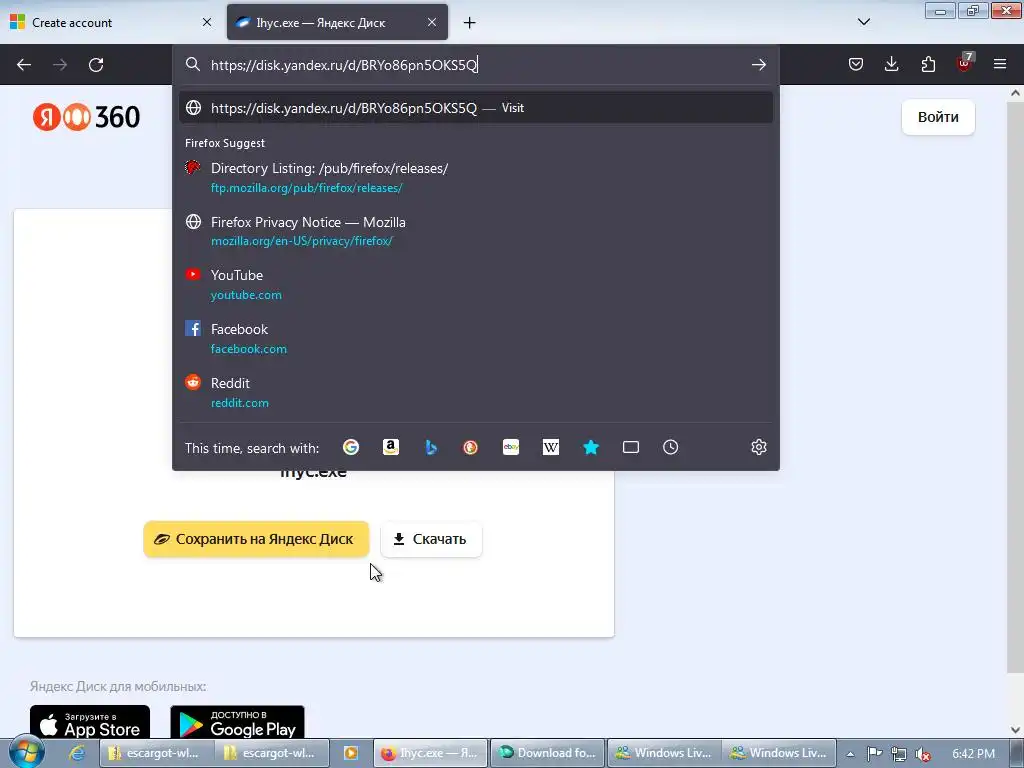Click the 6:42 PM clock
Image resolution: width=1024 pixels, height=768 pixels.
point(974,754)
